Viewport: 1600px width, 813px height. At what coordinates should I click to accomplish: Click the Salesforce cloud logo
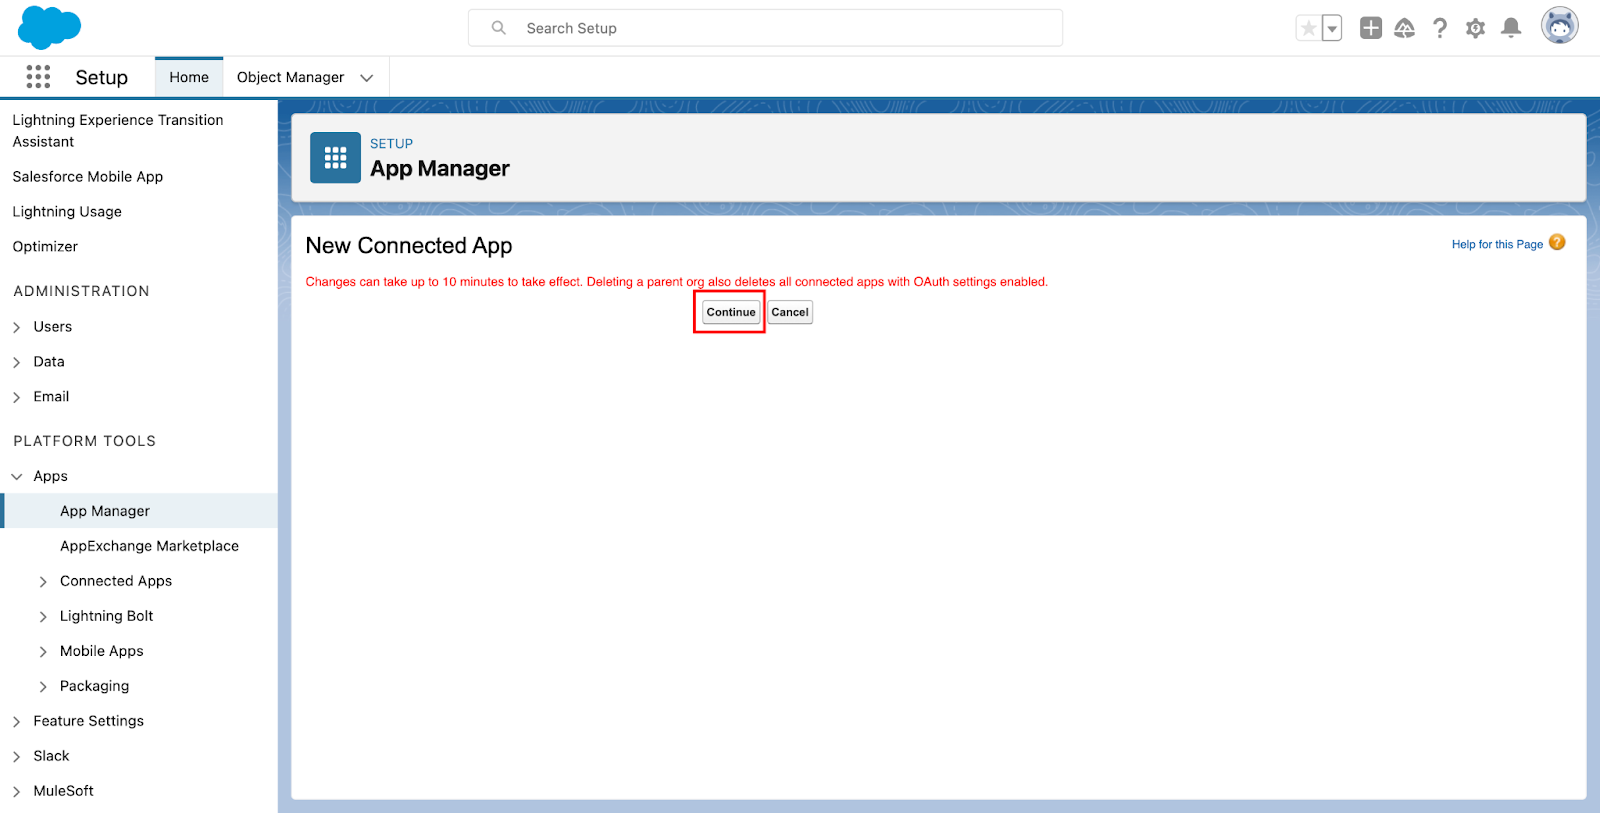(49, 27)
